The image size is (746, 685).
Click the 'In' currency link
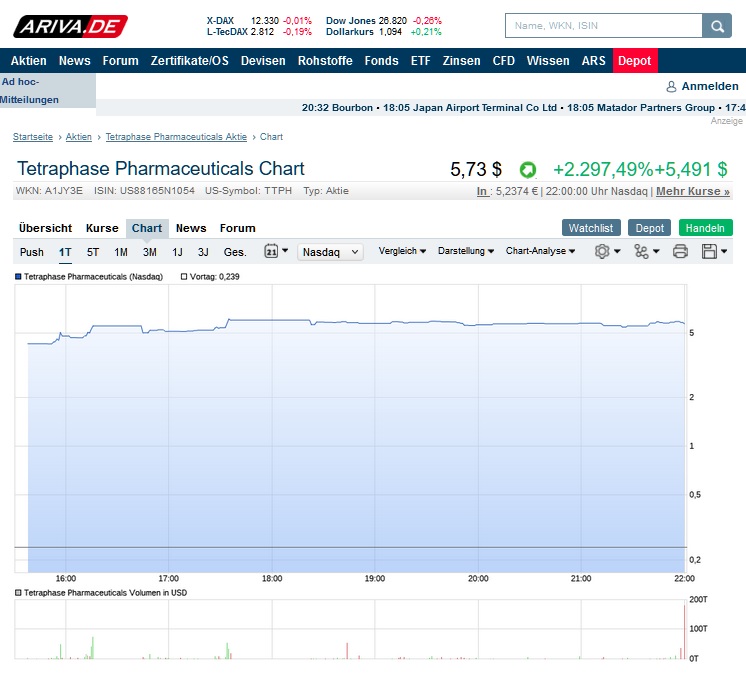coord(482,191)
